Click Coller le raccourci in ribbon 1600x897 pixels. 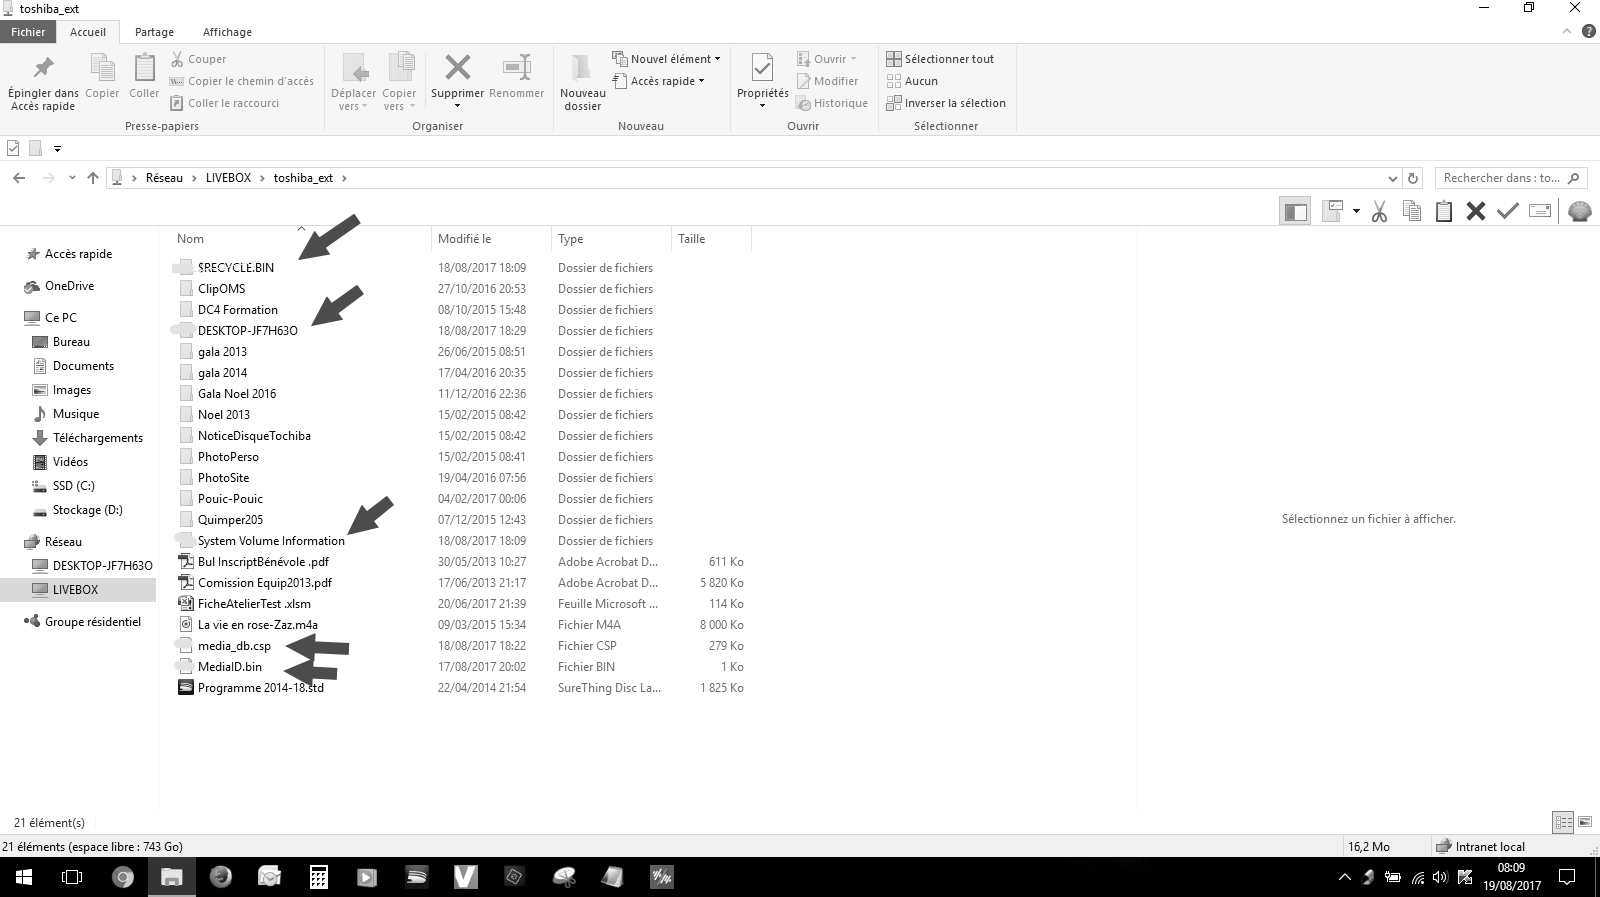[224, 103]
